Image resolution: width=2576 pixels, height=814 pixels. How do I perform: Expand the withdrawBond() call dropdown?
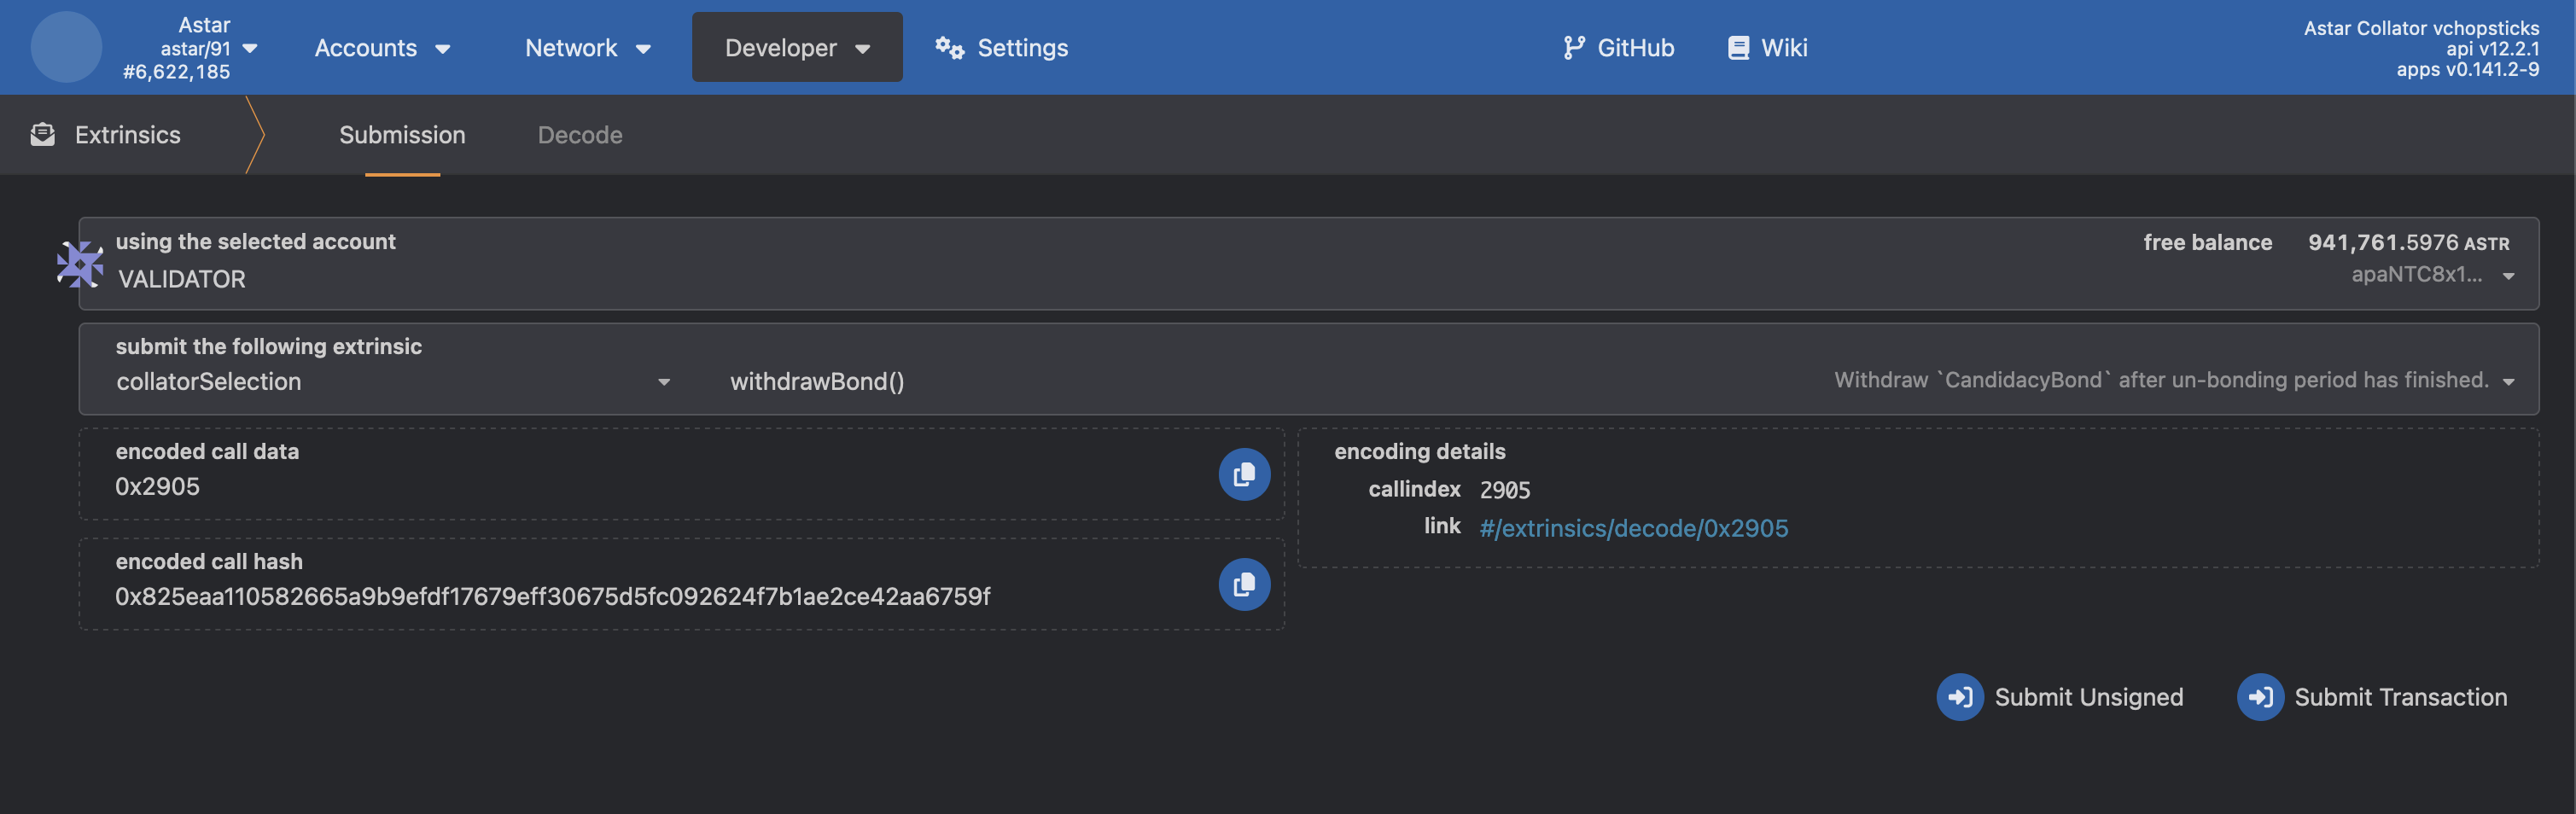pyautogui.click(x=2507, y=381)
